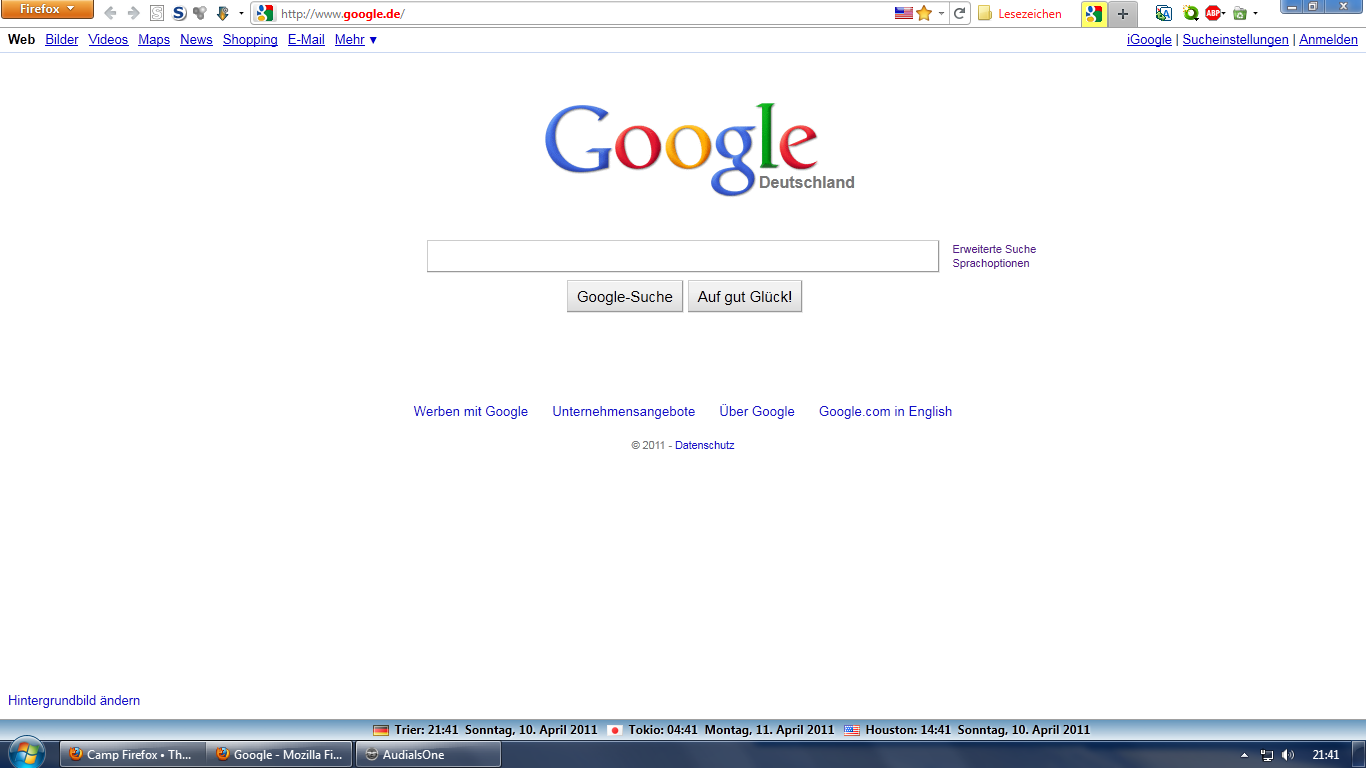Open the iGoogle link
This screenshot has height=768, width=1366.
tap(1149, 40)
